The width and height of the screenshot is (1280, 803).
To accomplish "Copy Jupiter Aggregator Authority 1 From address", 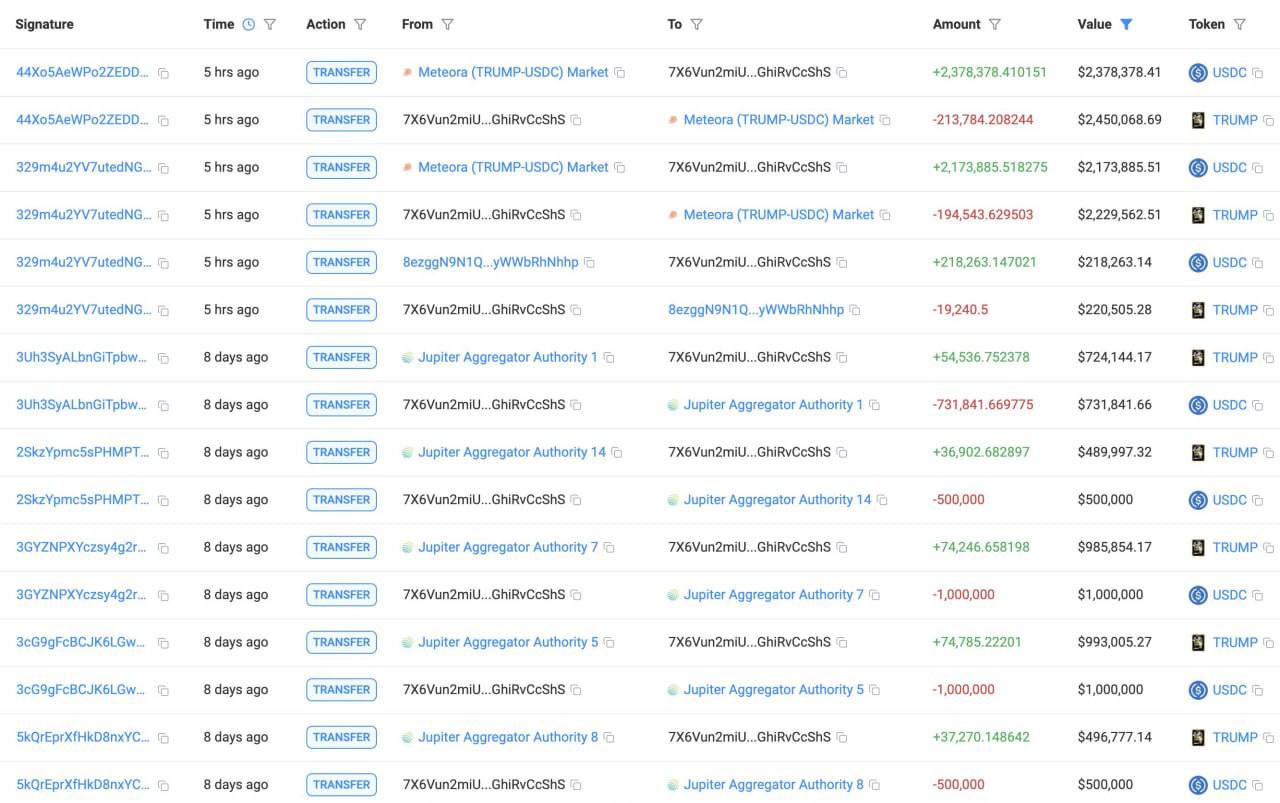I will pos(609,358).
